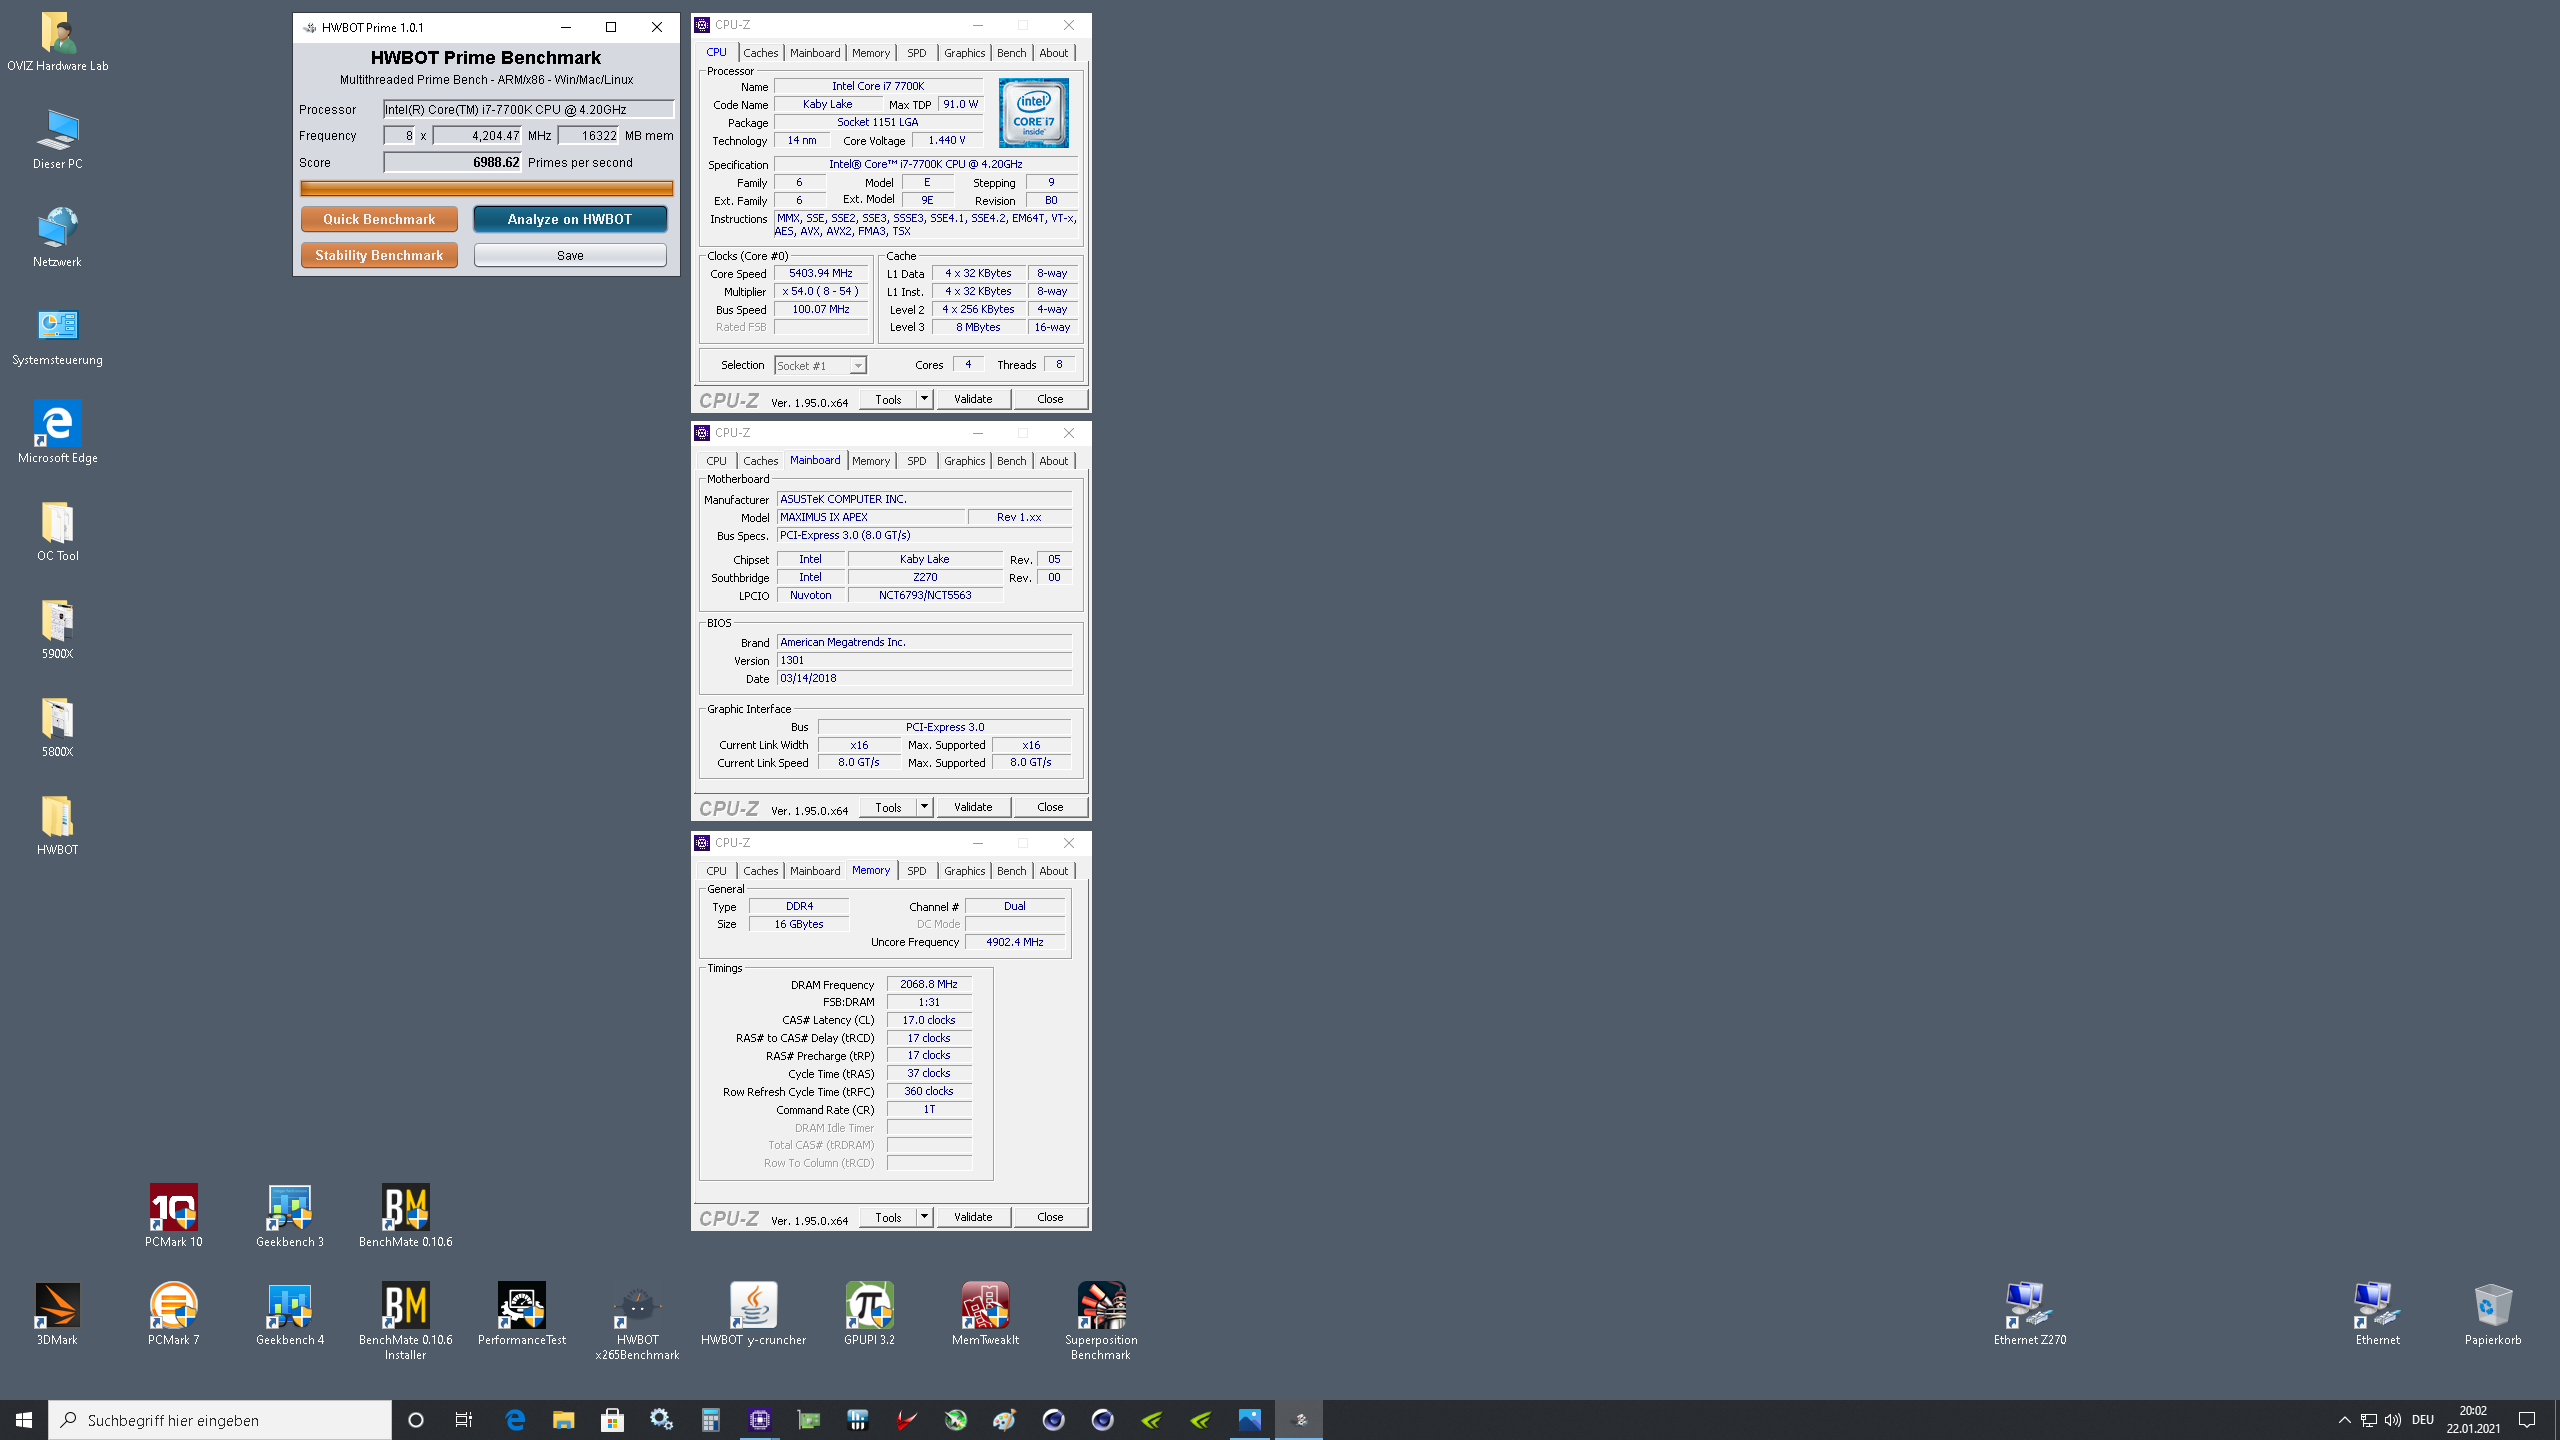Open the Socket #1 selection dropdown
Screen dimensions: 2560x1440
click(x=820, y=365)
